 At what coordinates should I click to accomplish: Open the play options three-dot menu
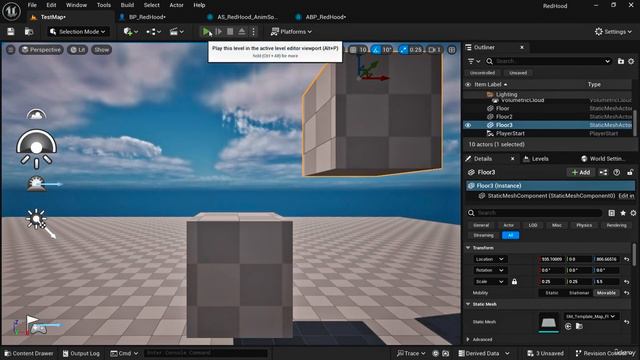pos(253,31)
